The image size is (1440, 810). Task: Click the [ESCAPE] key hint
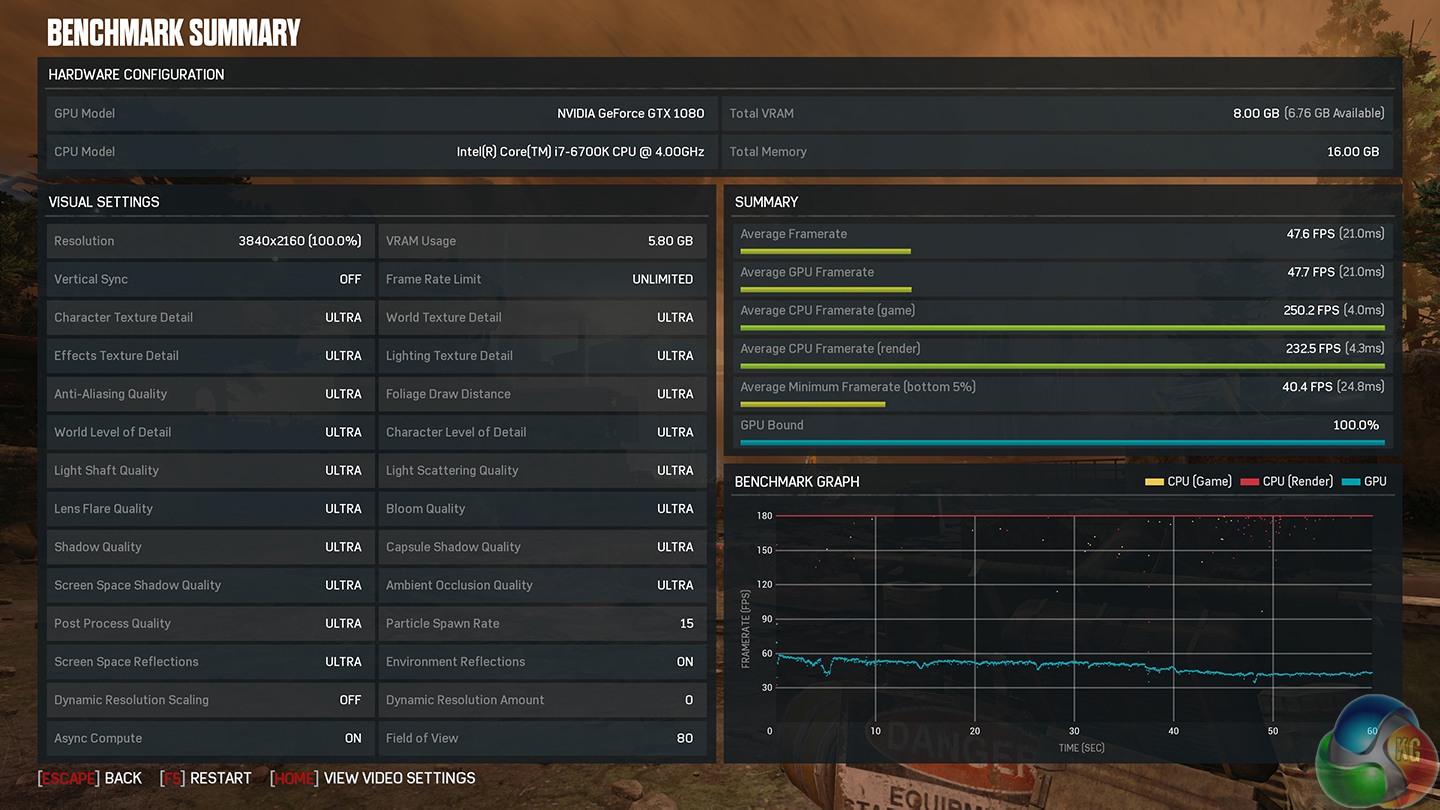[68, 778]
